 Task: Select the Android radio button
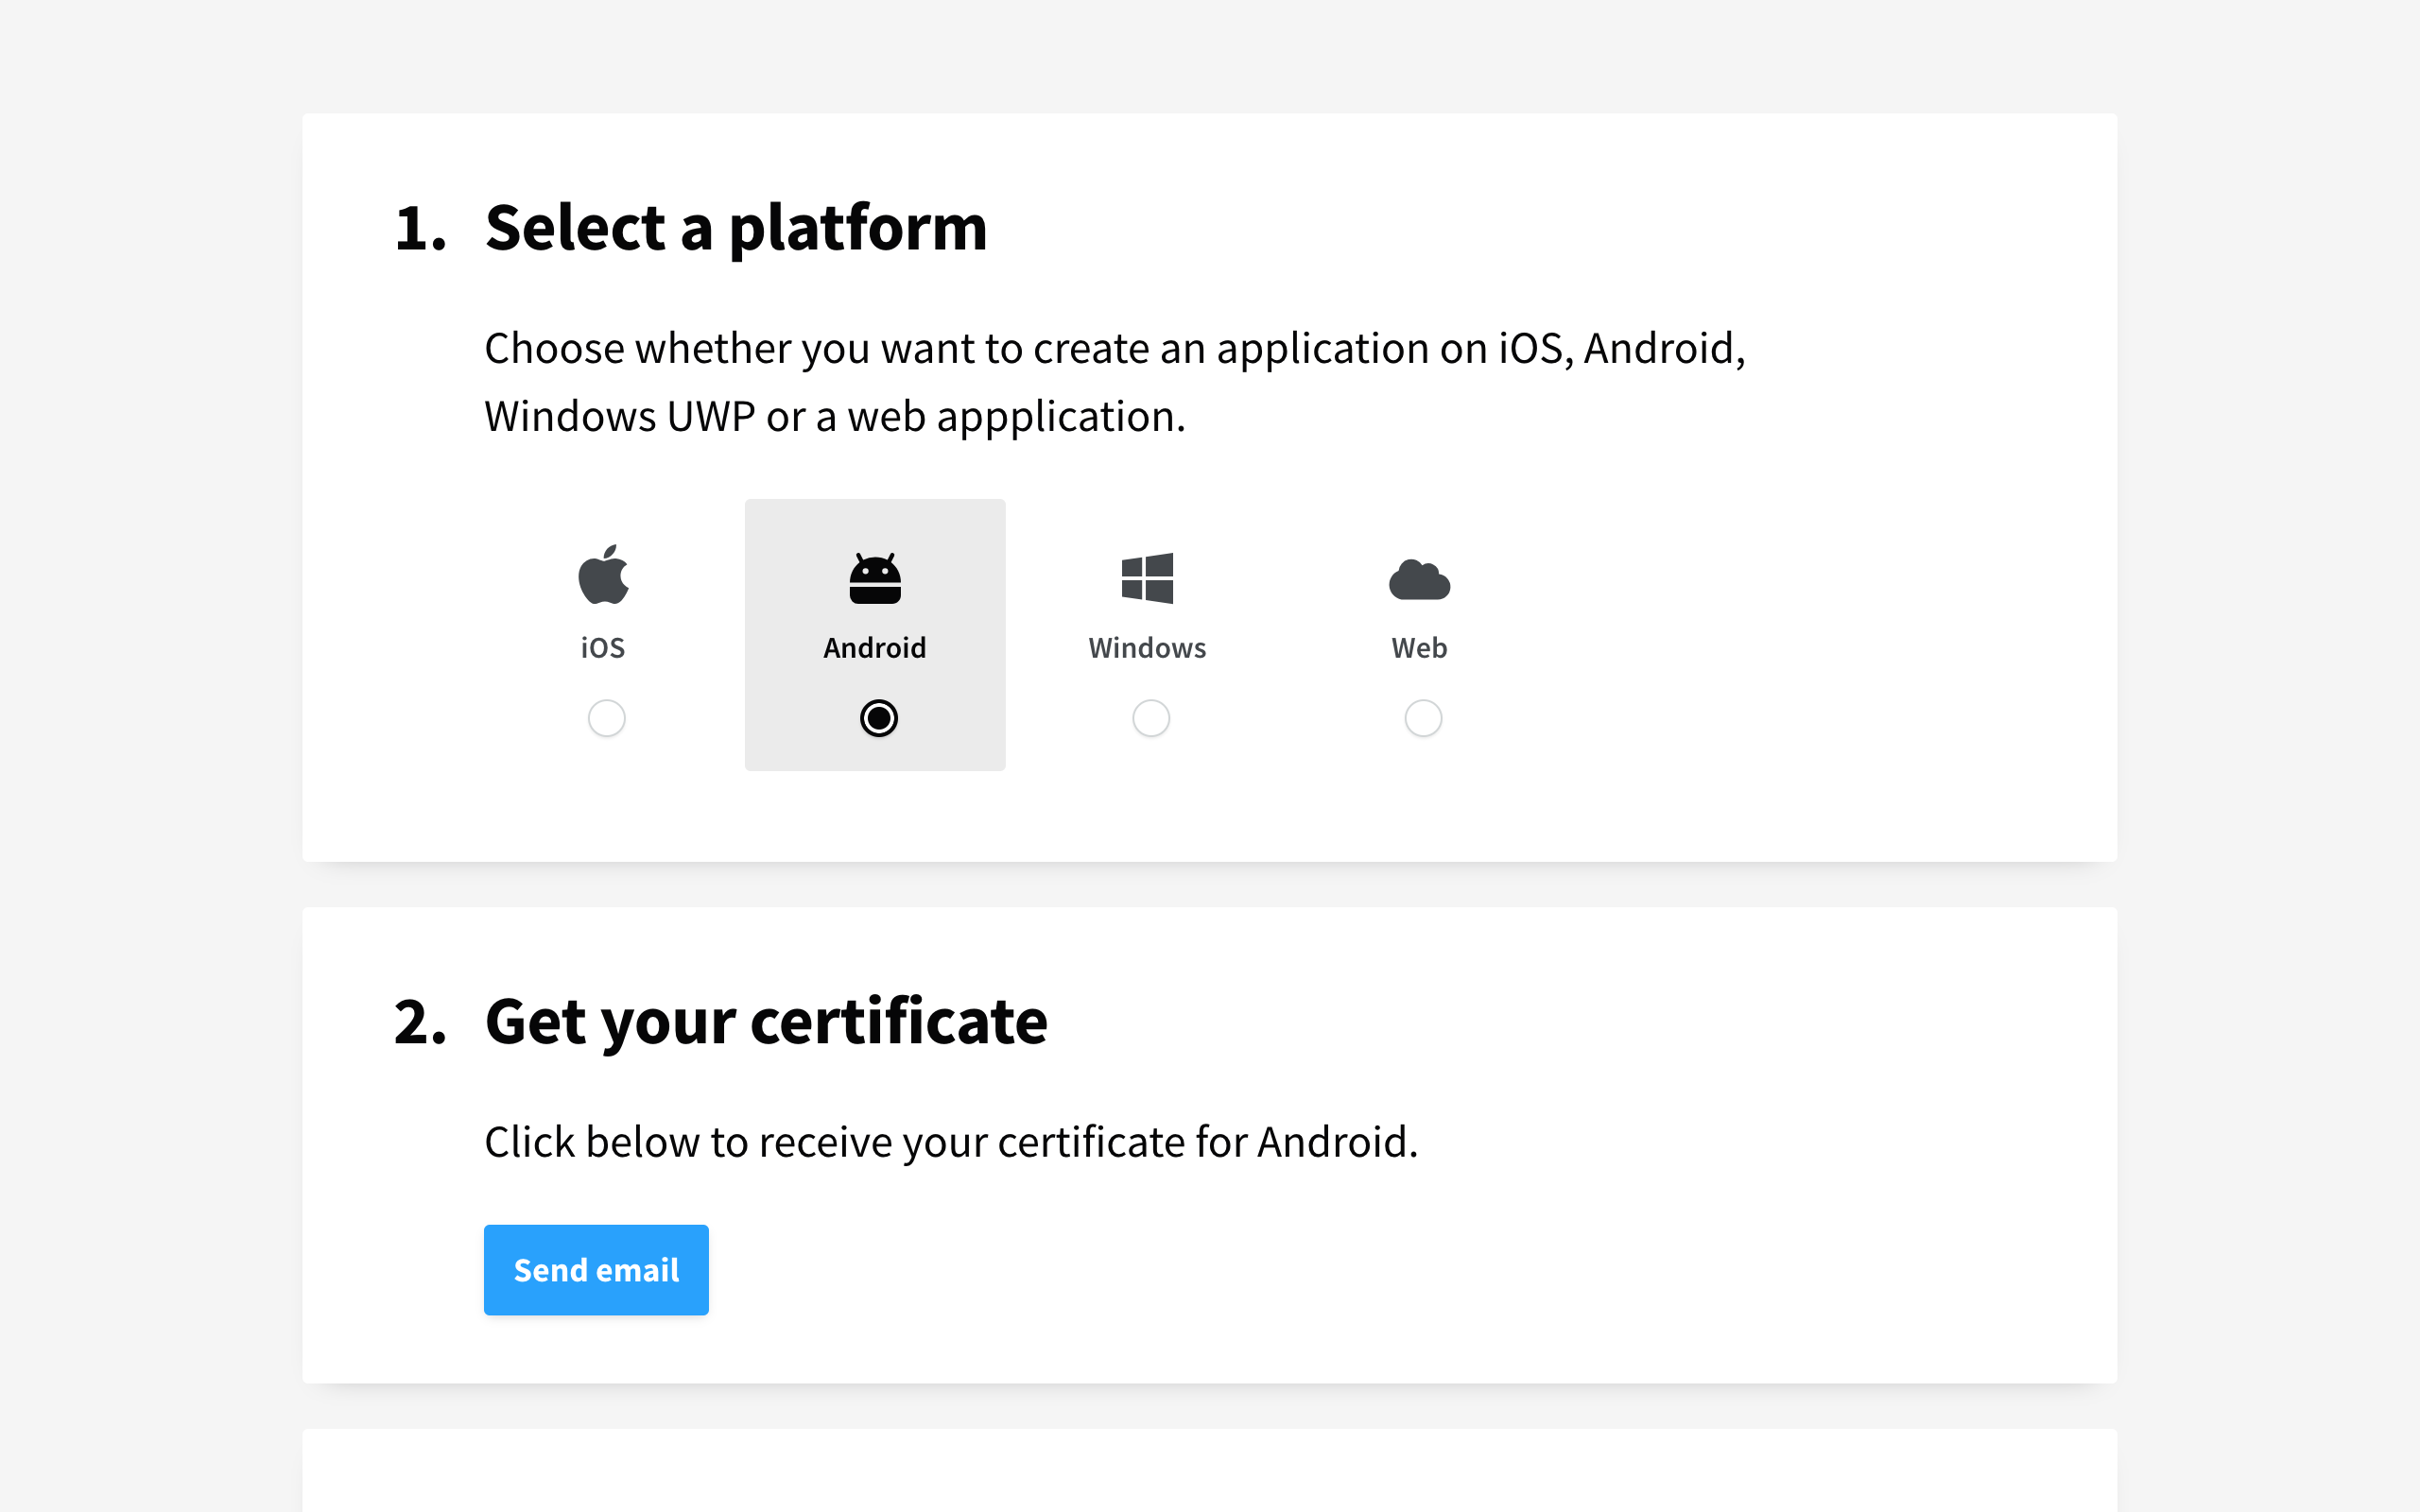[x=878, y=718]
